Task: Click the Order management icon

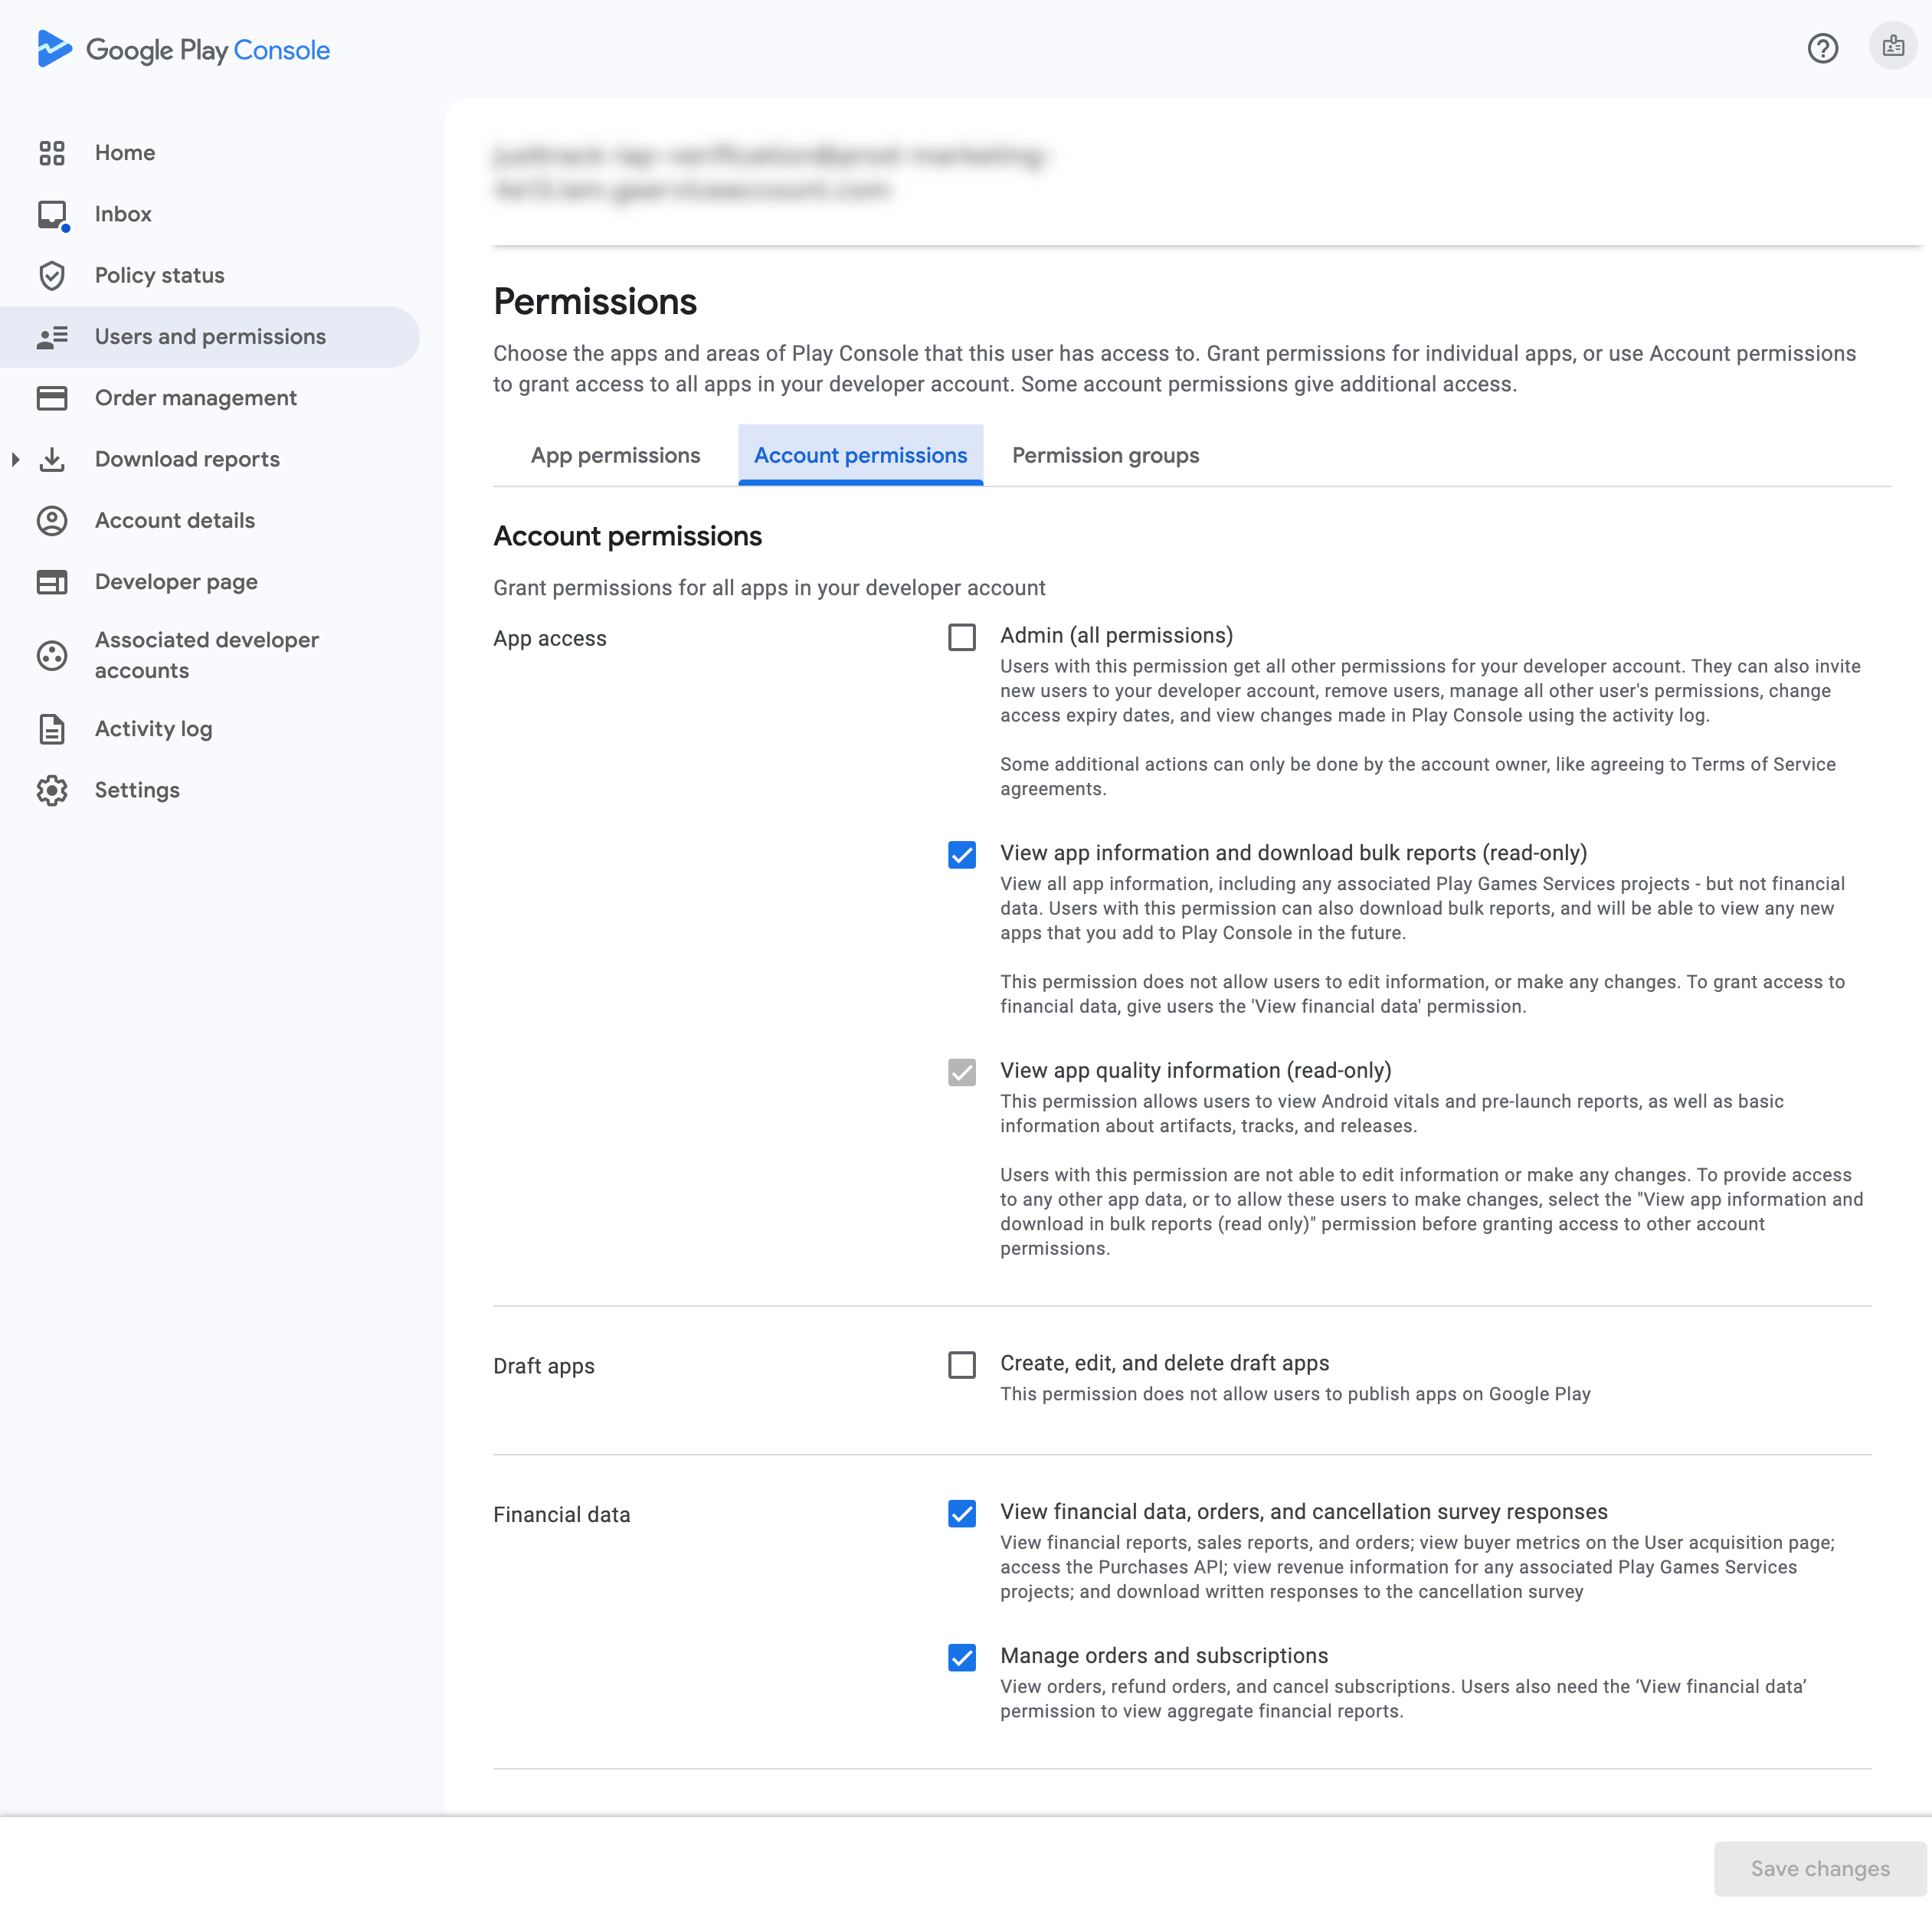Action: (x=53, y=398)
